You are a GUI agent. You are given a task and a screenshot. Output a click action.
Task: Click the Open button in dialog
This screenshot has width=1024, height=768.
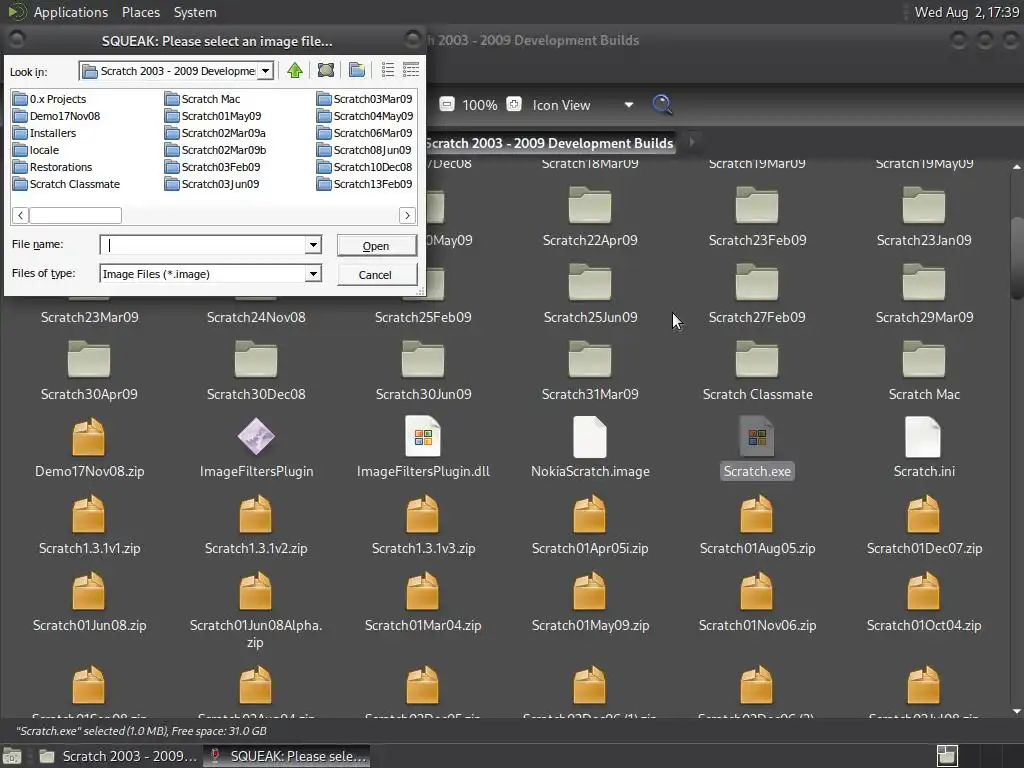click(376, 246)
